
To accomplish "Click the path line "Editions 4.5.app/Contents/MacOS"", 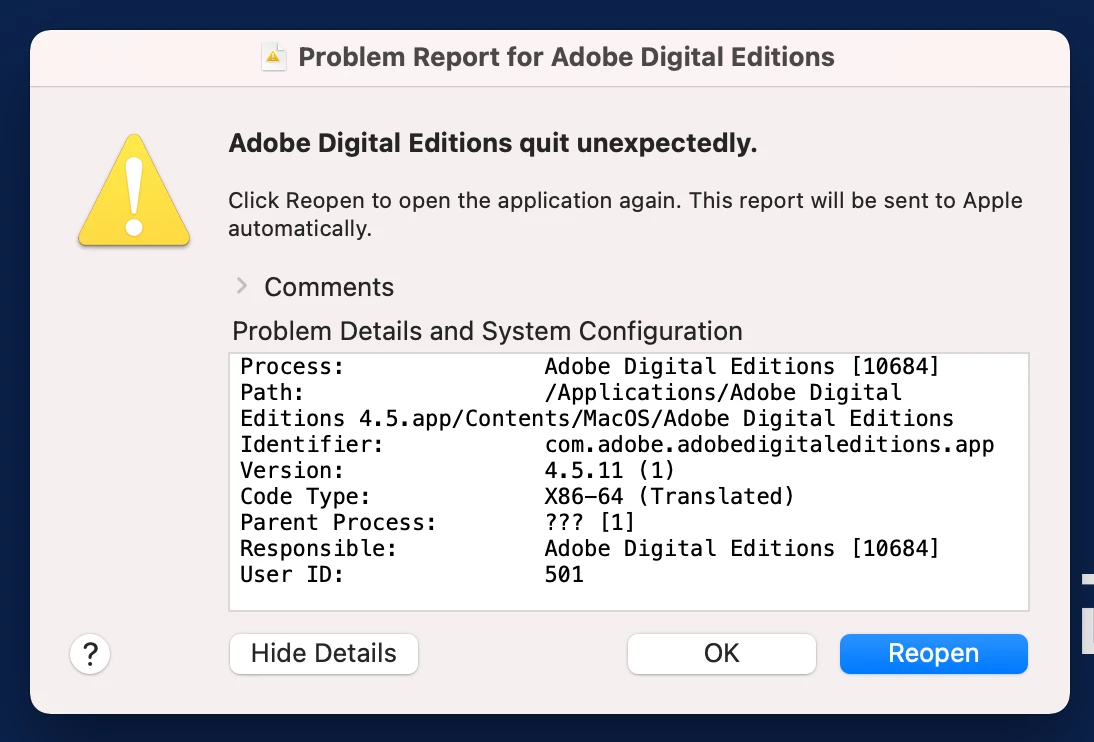I will coord(597,418).
